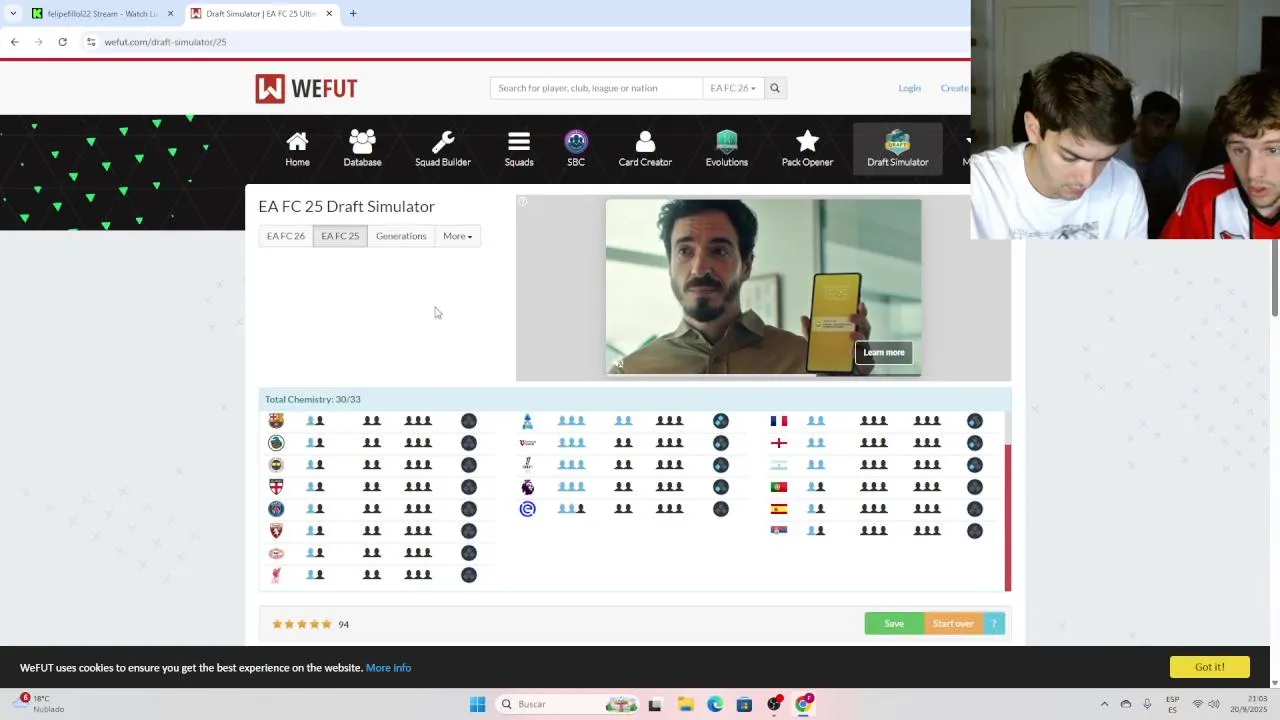1280x720 pixels.
Task: Click the video advertisement thumbnail
Action: (763, 288)
